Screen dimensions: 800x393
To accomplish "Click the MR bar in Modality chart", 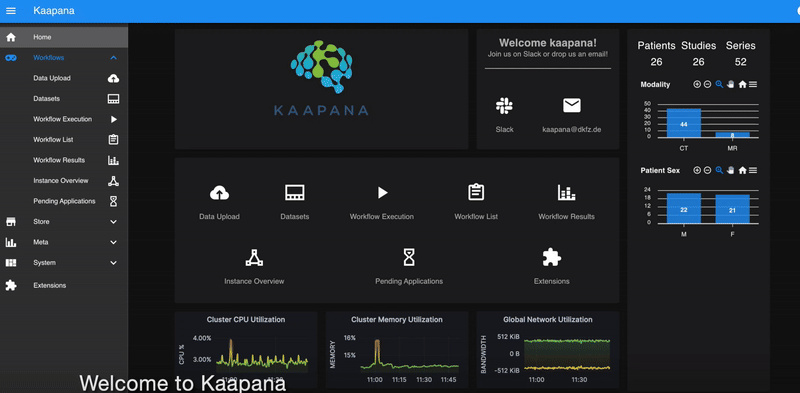I will [x=732, y=135].
